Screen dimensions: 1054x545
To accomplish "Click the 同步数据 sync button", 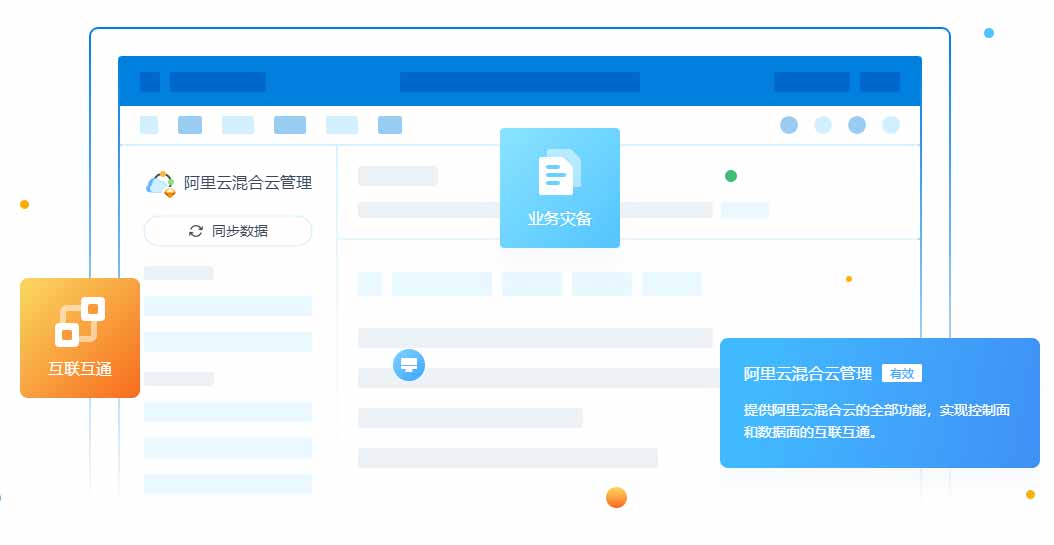I will [x=228, y=231].
